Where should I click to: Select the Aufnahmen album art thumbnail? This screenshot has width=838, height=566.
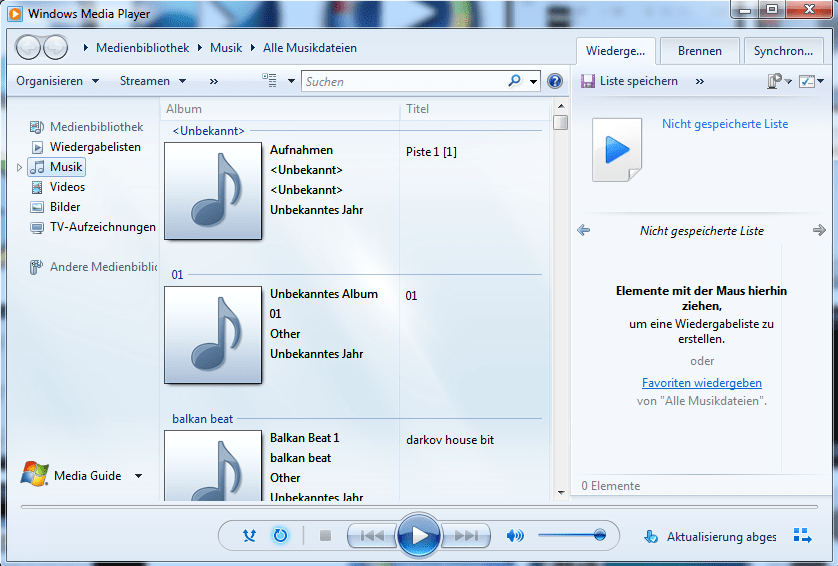pyautogui.click(x=213, y=191)
